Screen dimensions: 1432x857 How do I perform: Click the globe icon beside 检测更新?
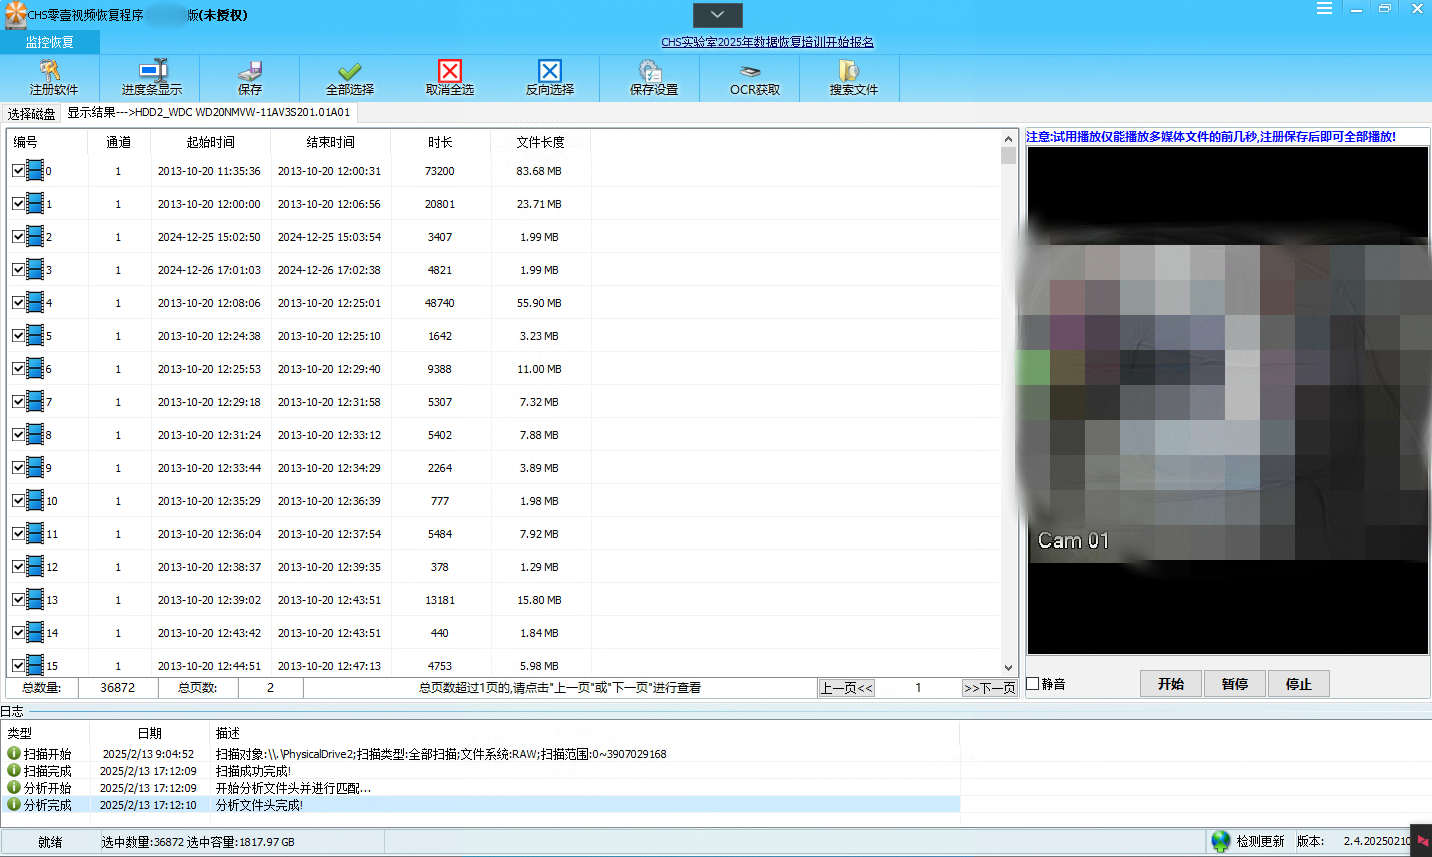coord(1221,841)
